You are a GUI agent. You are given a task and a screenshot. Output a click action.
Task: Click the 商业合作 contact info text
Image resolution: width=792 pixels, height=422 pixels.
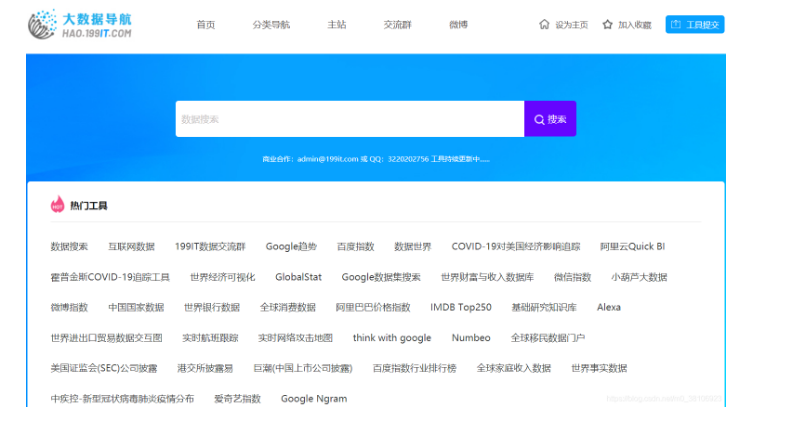(x=376, y=159)
